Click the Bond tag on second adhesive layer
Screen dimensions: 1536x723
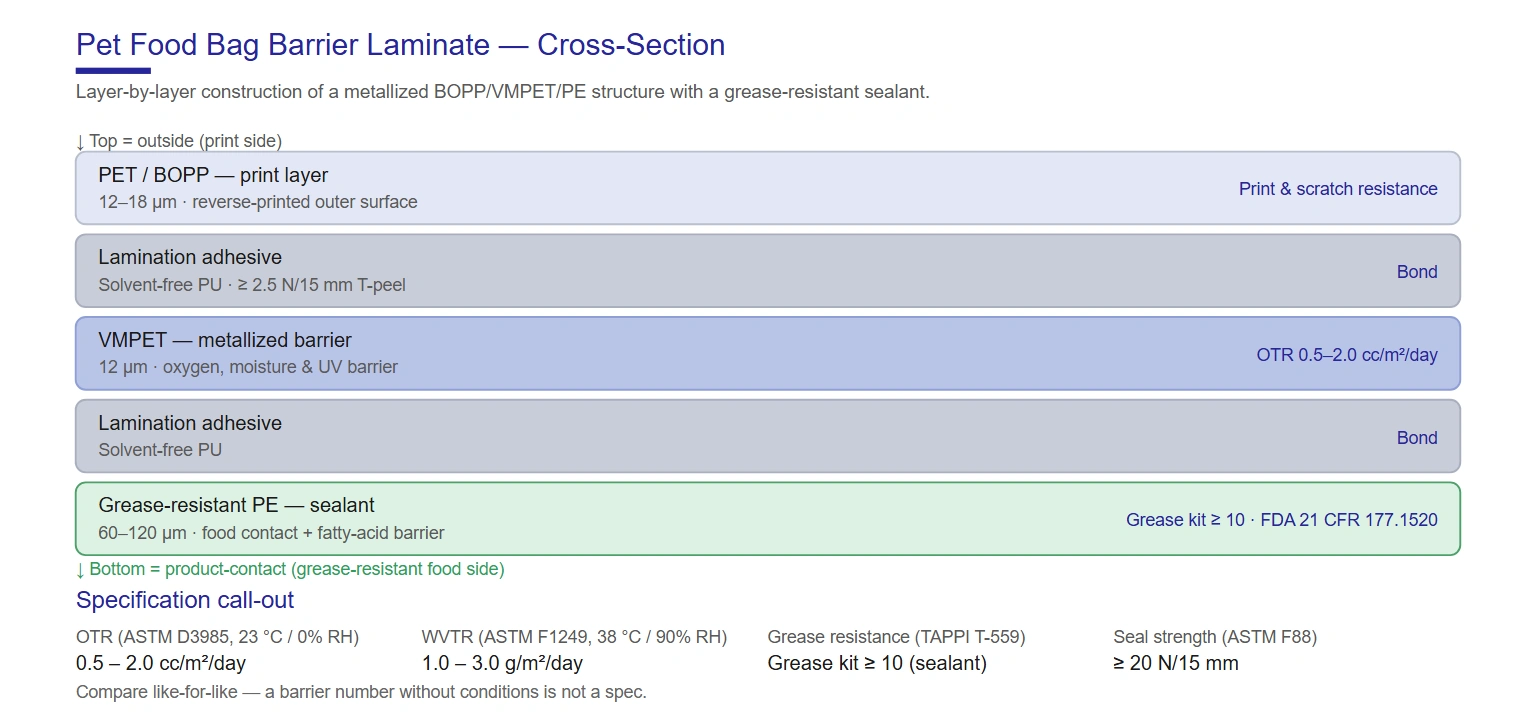coord(1417,438)
